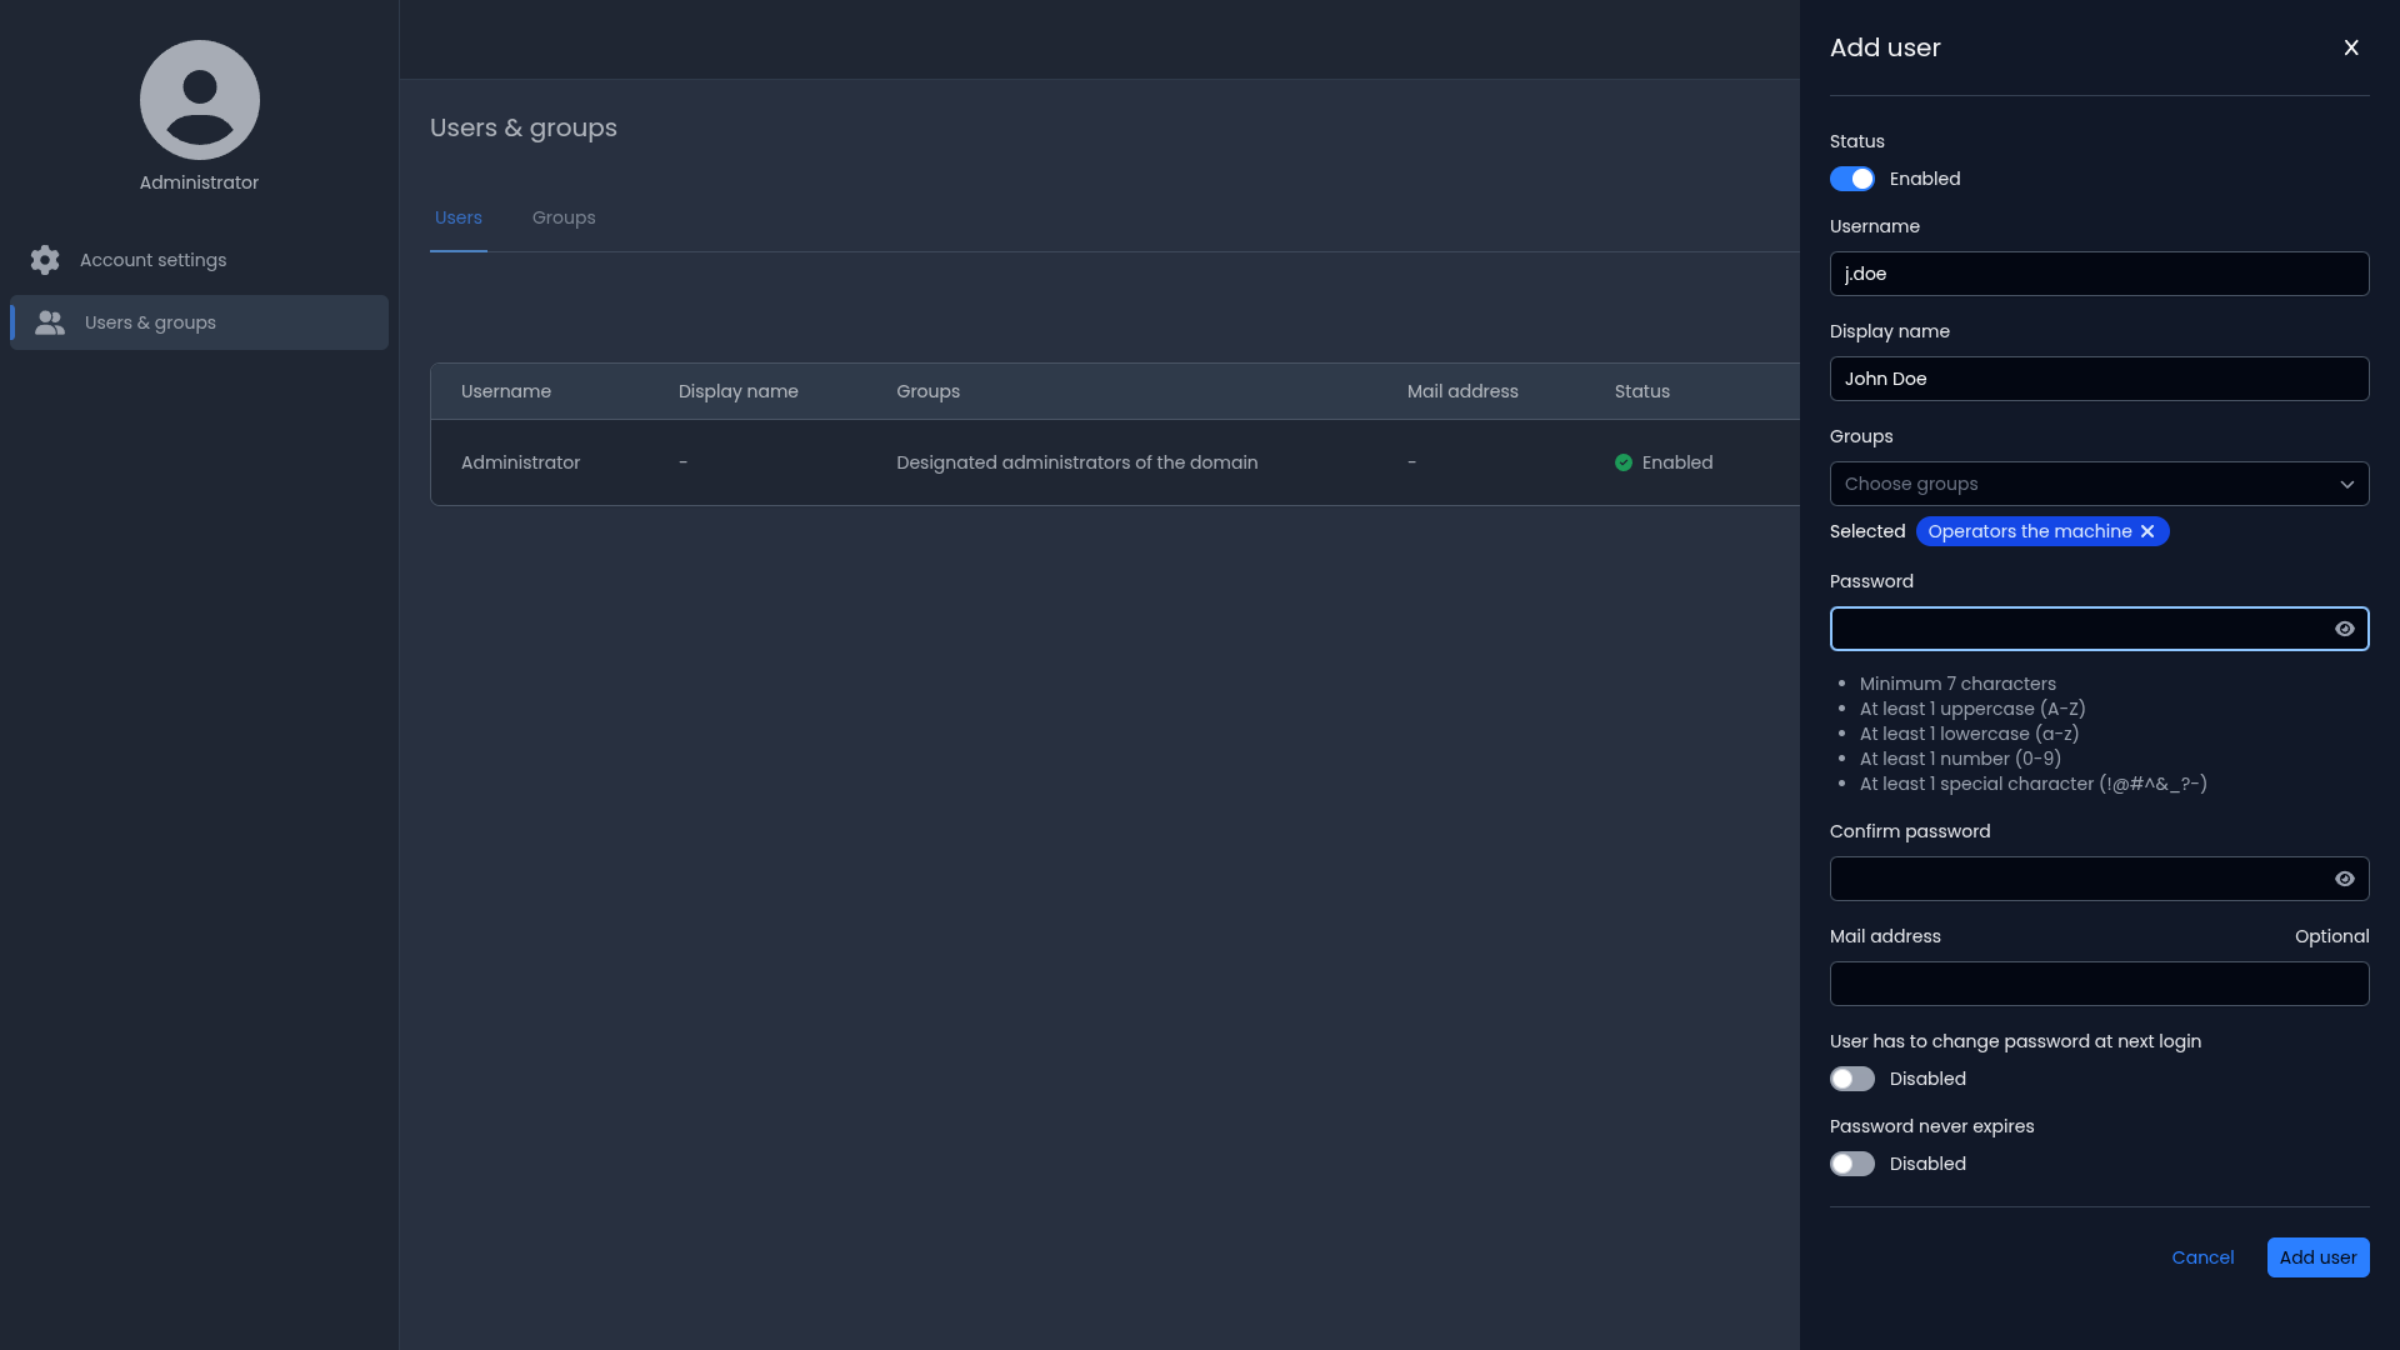Reveal the Confirm password field contents
This screenshot has height=1350, width=2400.
coord(2344,879)
